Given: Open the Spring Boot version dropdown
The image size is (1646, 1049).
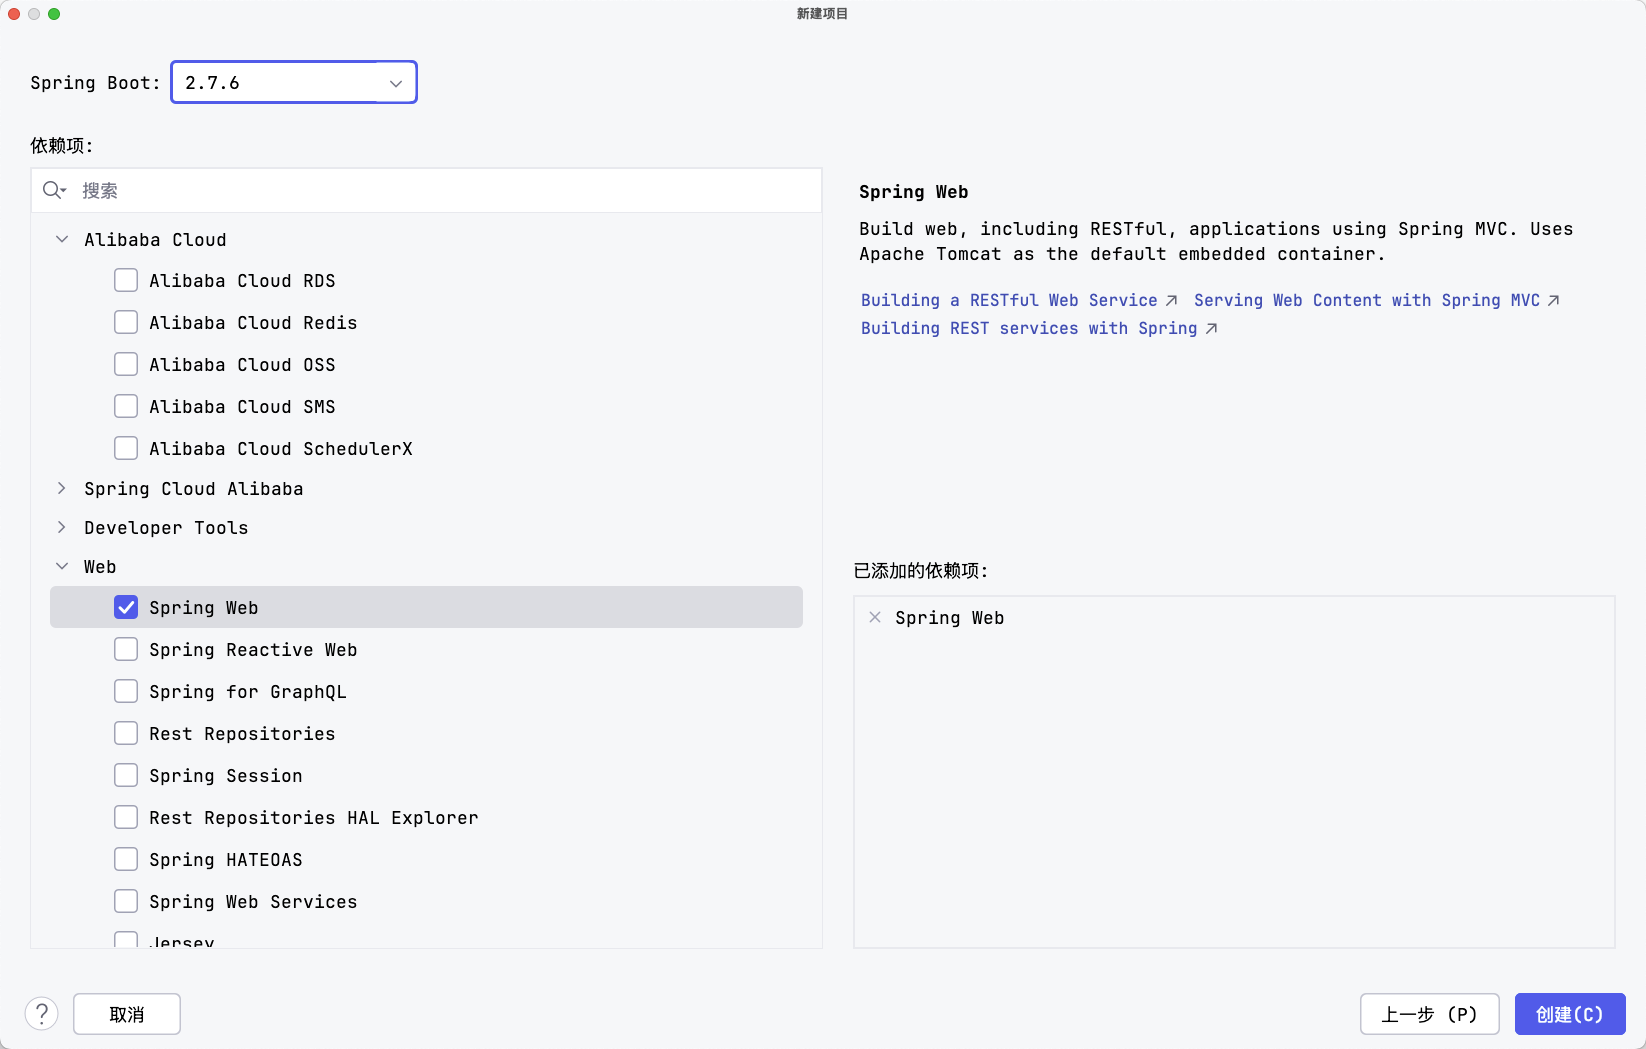Looking at the screenshot, I should click(x=294, y=82).
